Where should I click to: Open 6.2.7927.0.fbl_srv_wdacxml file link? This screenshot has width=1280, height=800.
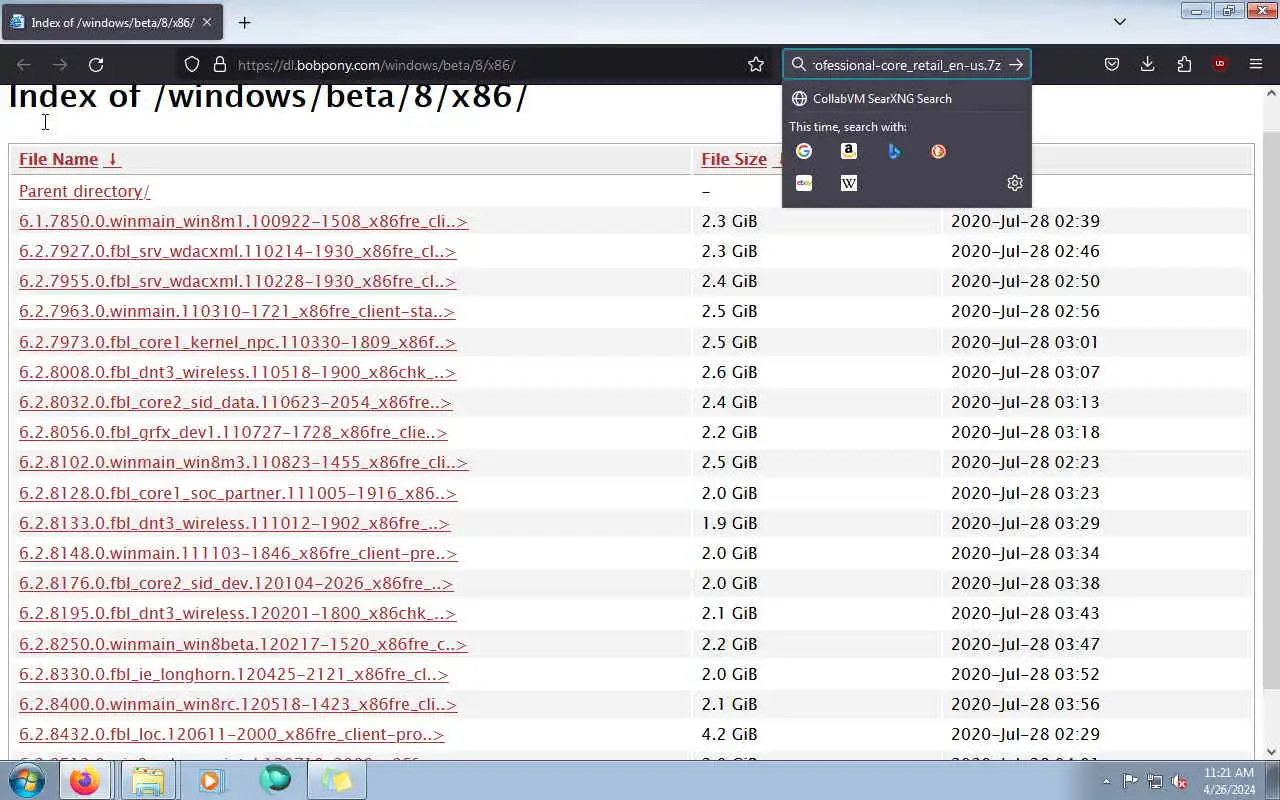click(x=237, y=251)
